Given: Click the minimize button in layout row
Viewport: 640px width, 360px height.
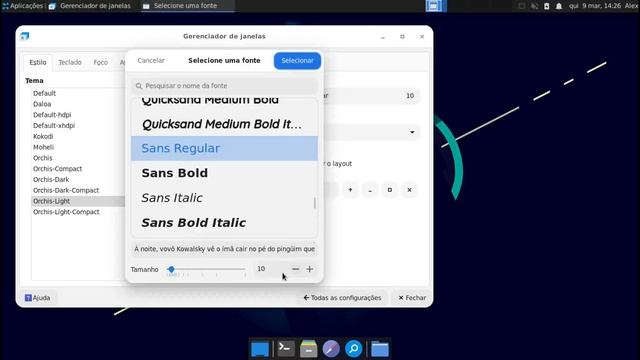Looking at the screenshot, I should (370, 190).
